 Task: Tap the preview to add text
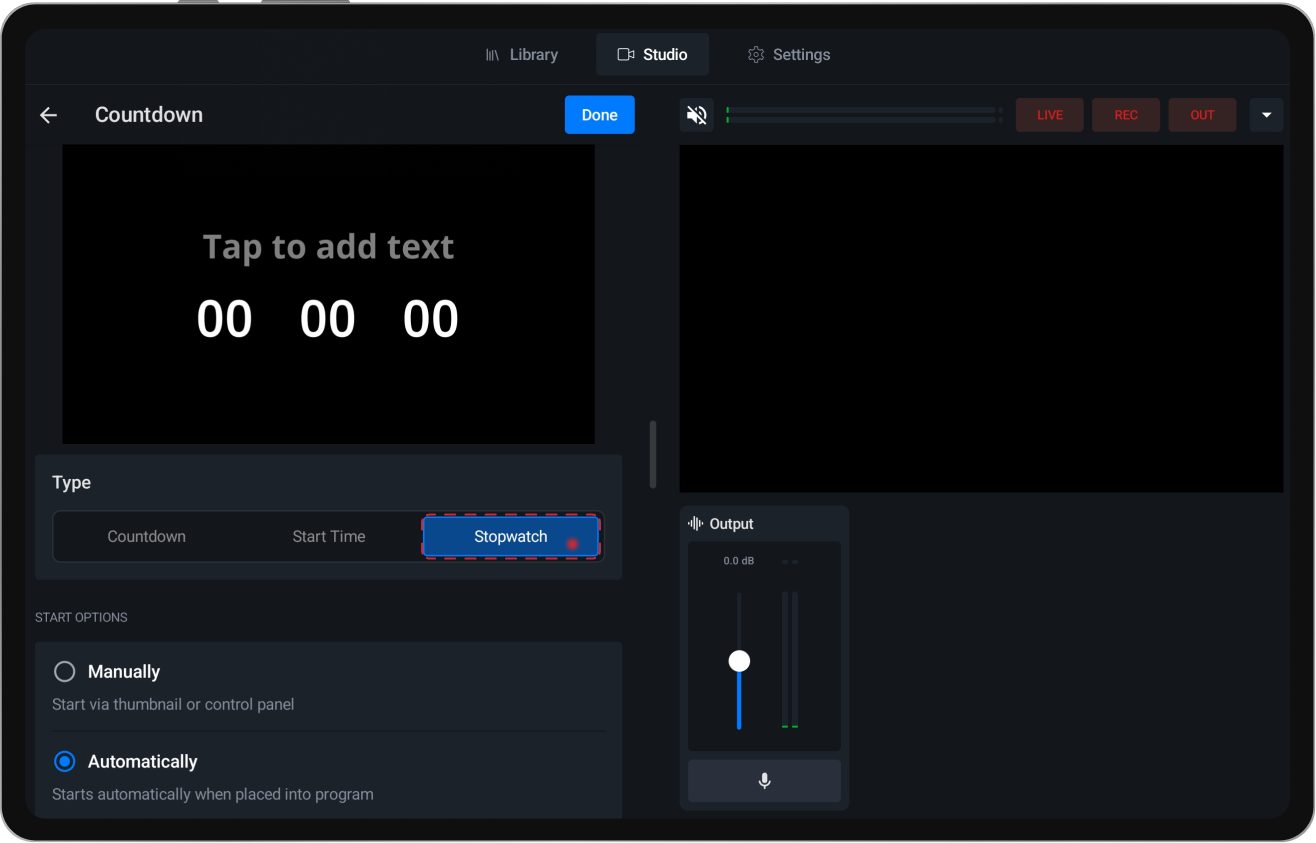(328, 246)
